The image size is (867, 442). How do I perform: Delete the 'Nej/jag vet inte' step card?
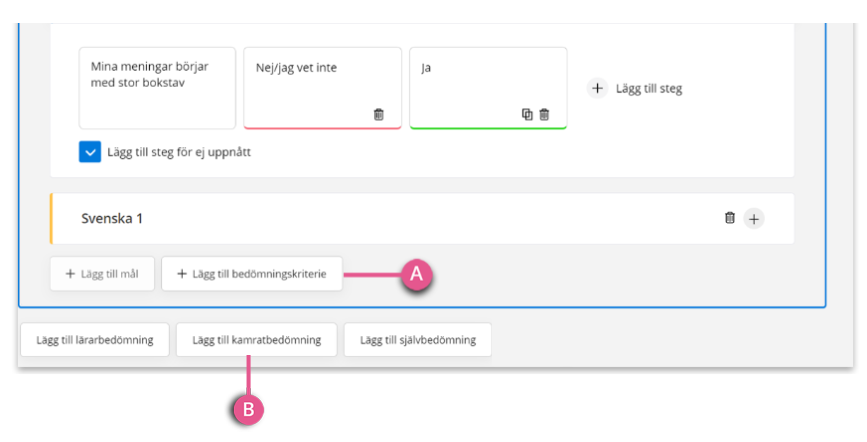click(x=379, y=115)
